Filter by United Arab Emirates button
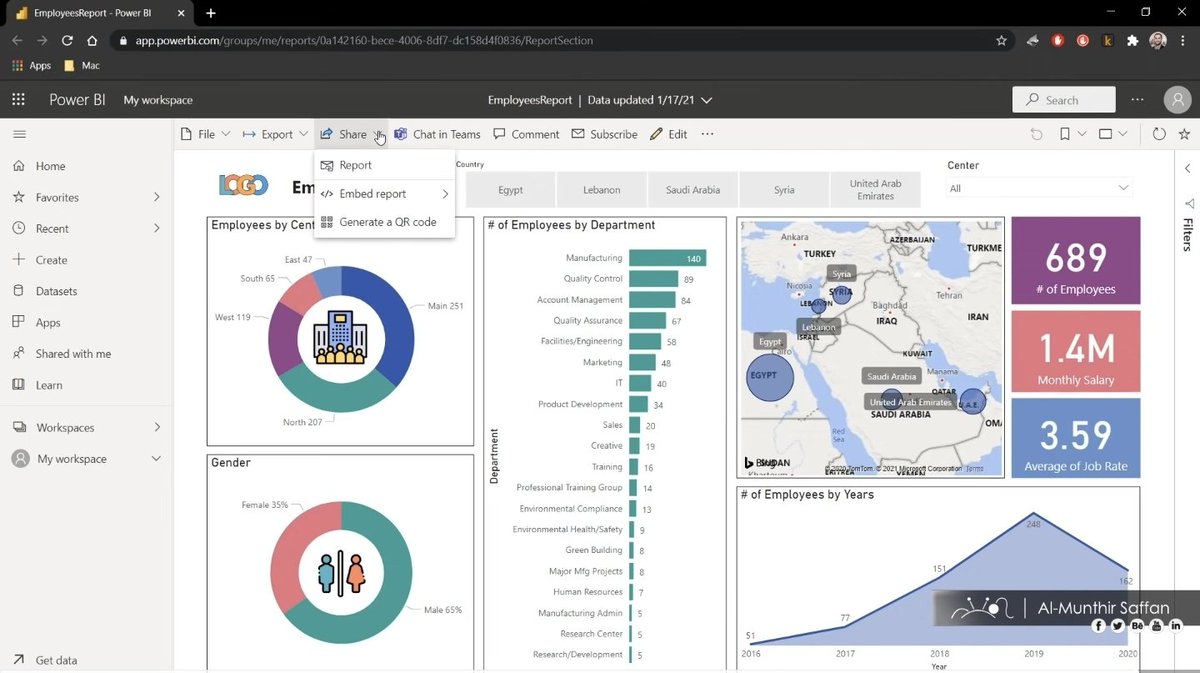1200x673 pixels. pos(875,189)
